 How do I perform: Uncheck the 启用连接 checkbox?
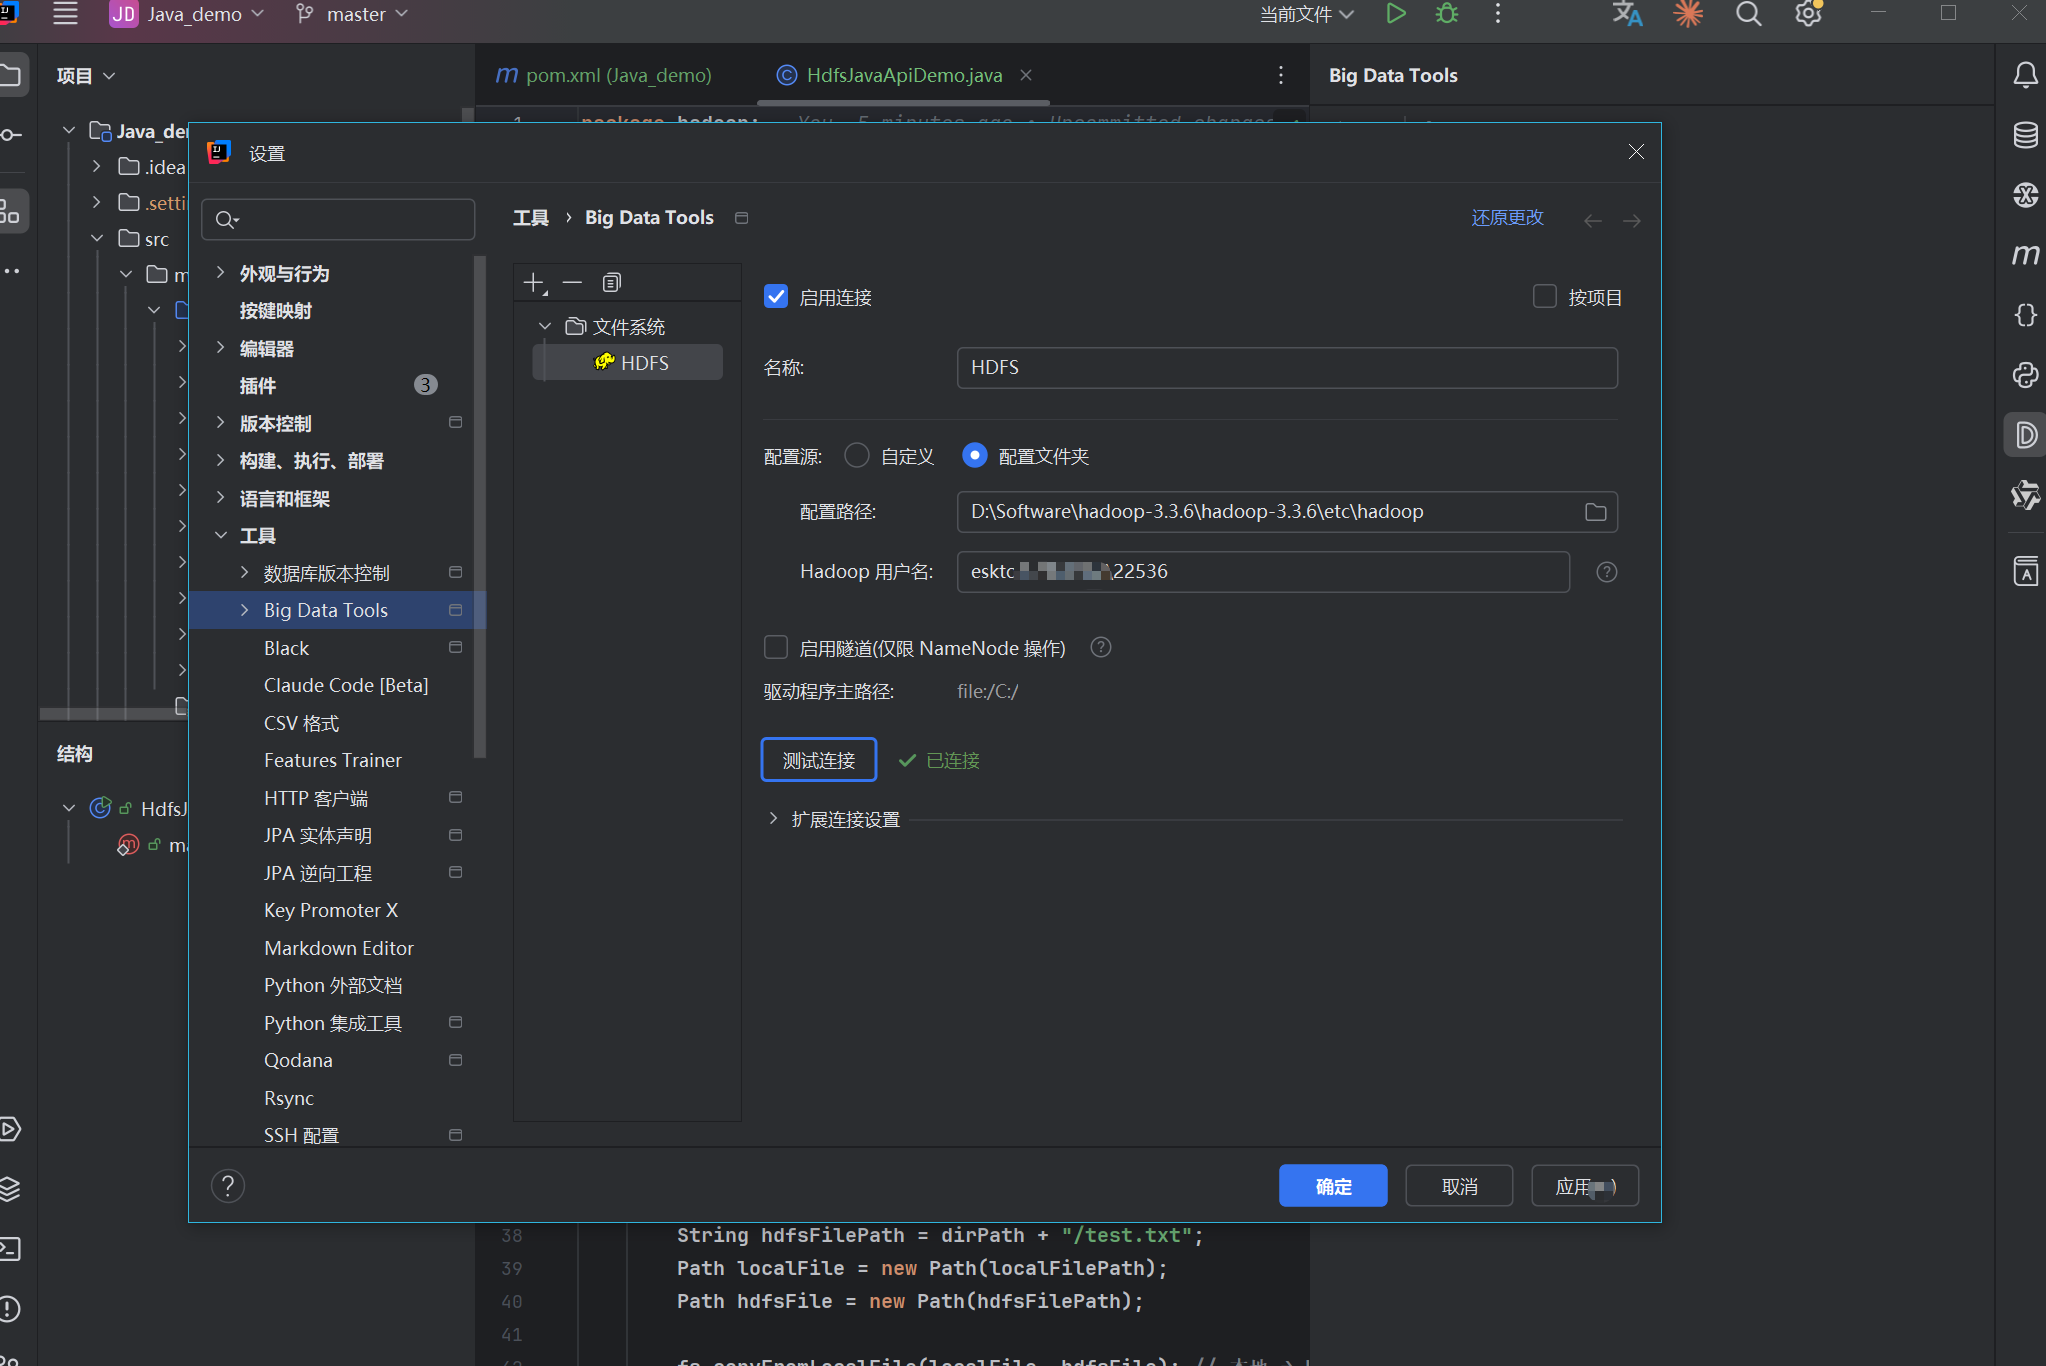click(776, 297)
